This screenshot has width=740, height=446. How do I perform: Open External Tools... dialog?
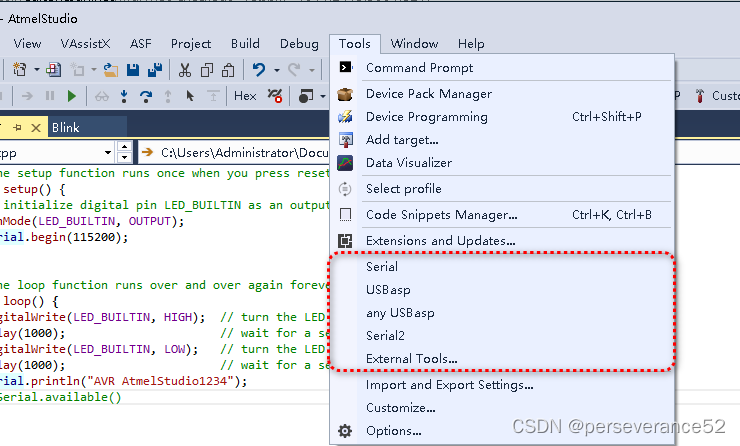(503, 359)
